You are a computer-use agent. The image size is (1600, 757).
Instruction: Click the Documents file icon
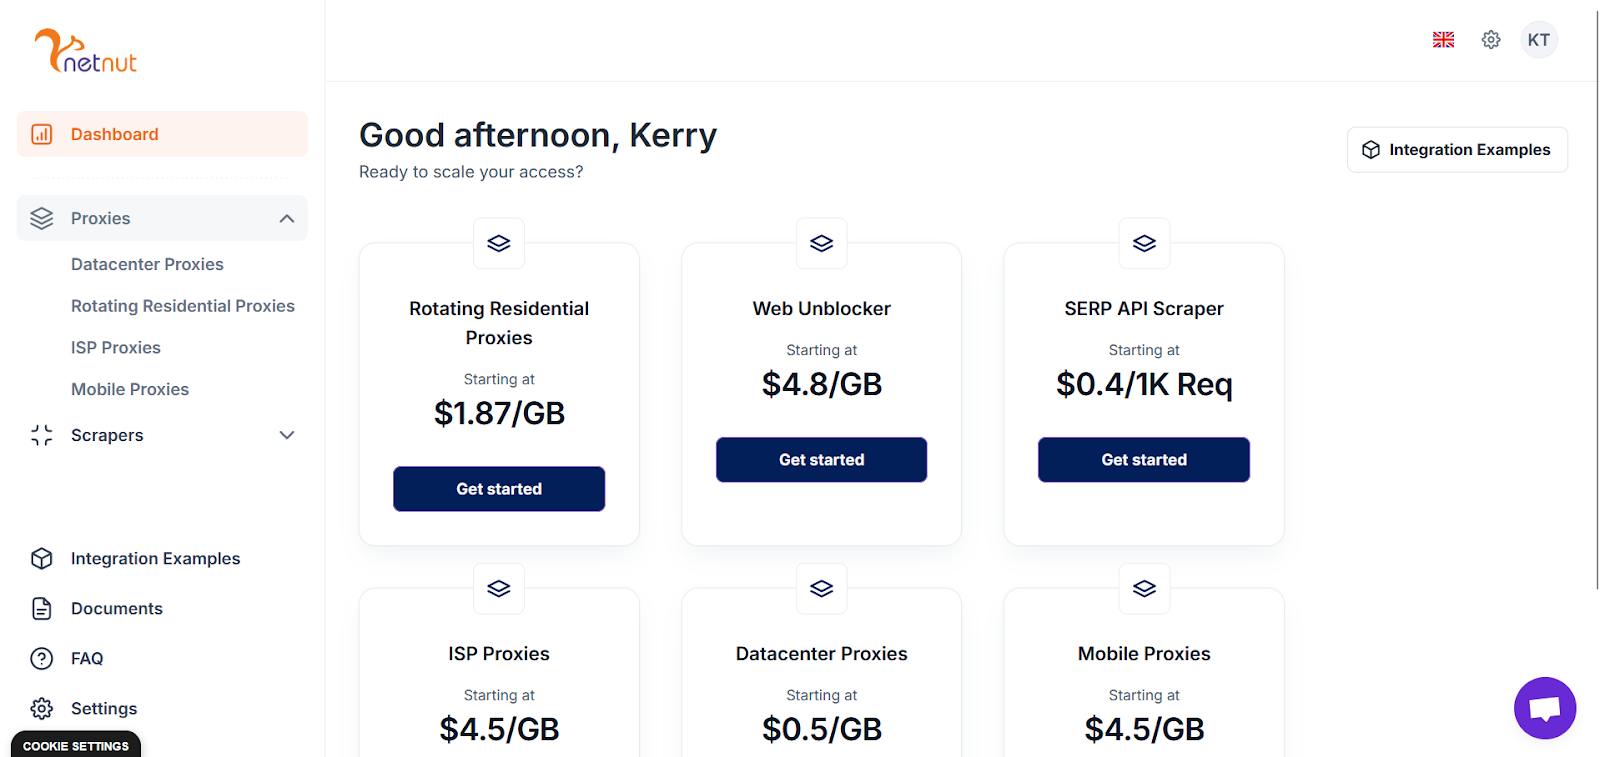[42, 608]
